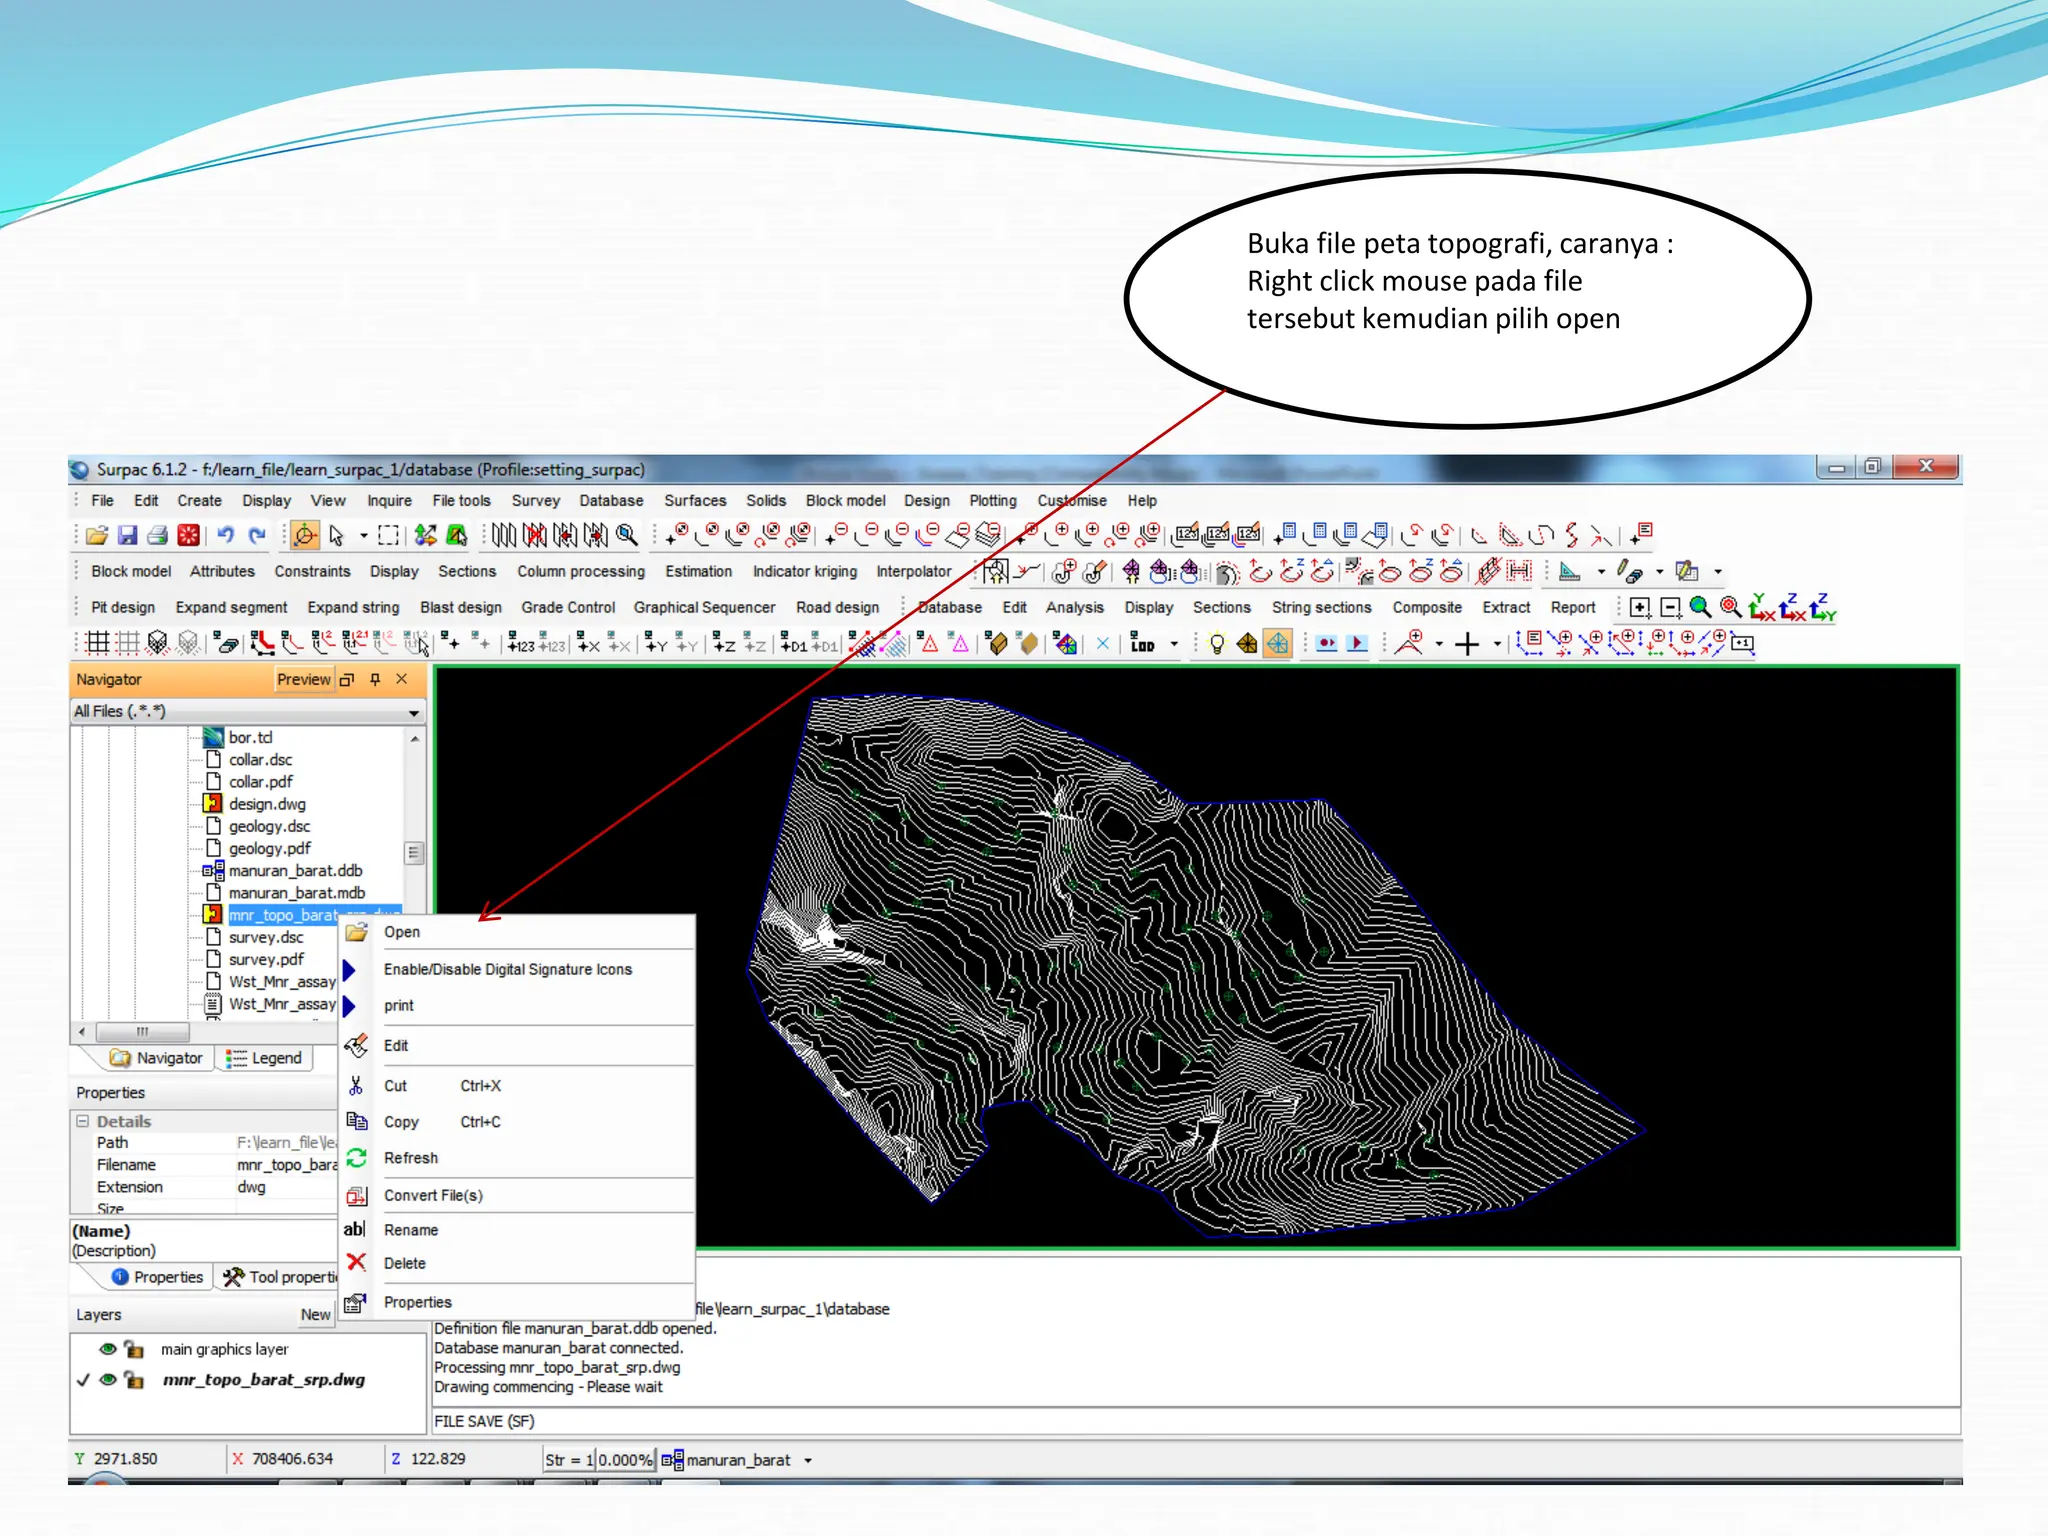
Task: Click the light bulb lighting icon
Action: pyautogui.click(x=1216, y=644)
